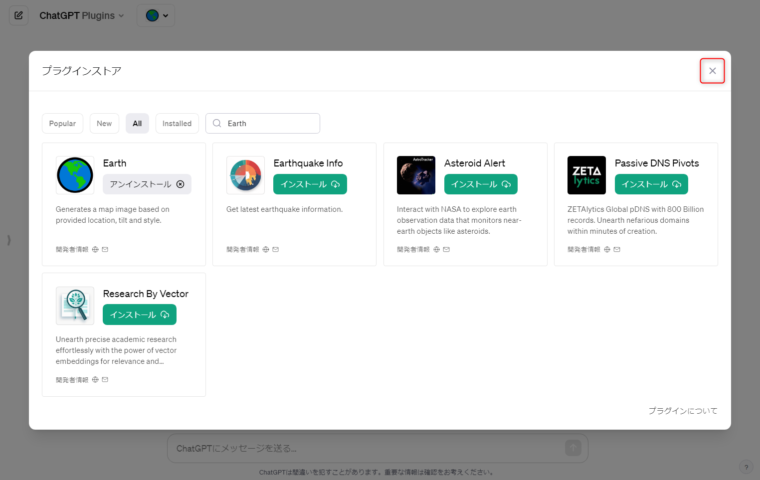Select the Installed filter tab
760x480 pixels.
[x=177, y=124]
